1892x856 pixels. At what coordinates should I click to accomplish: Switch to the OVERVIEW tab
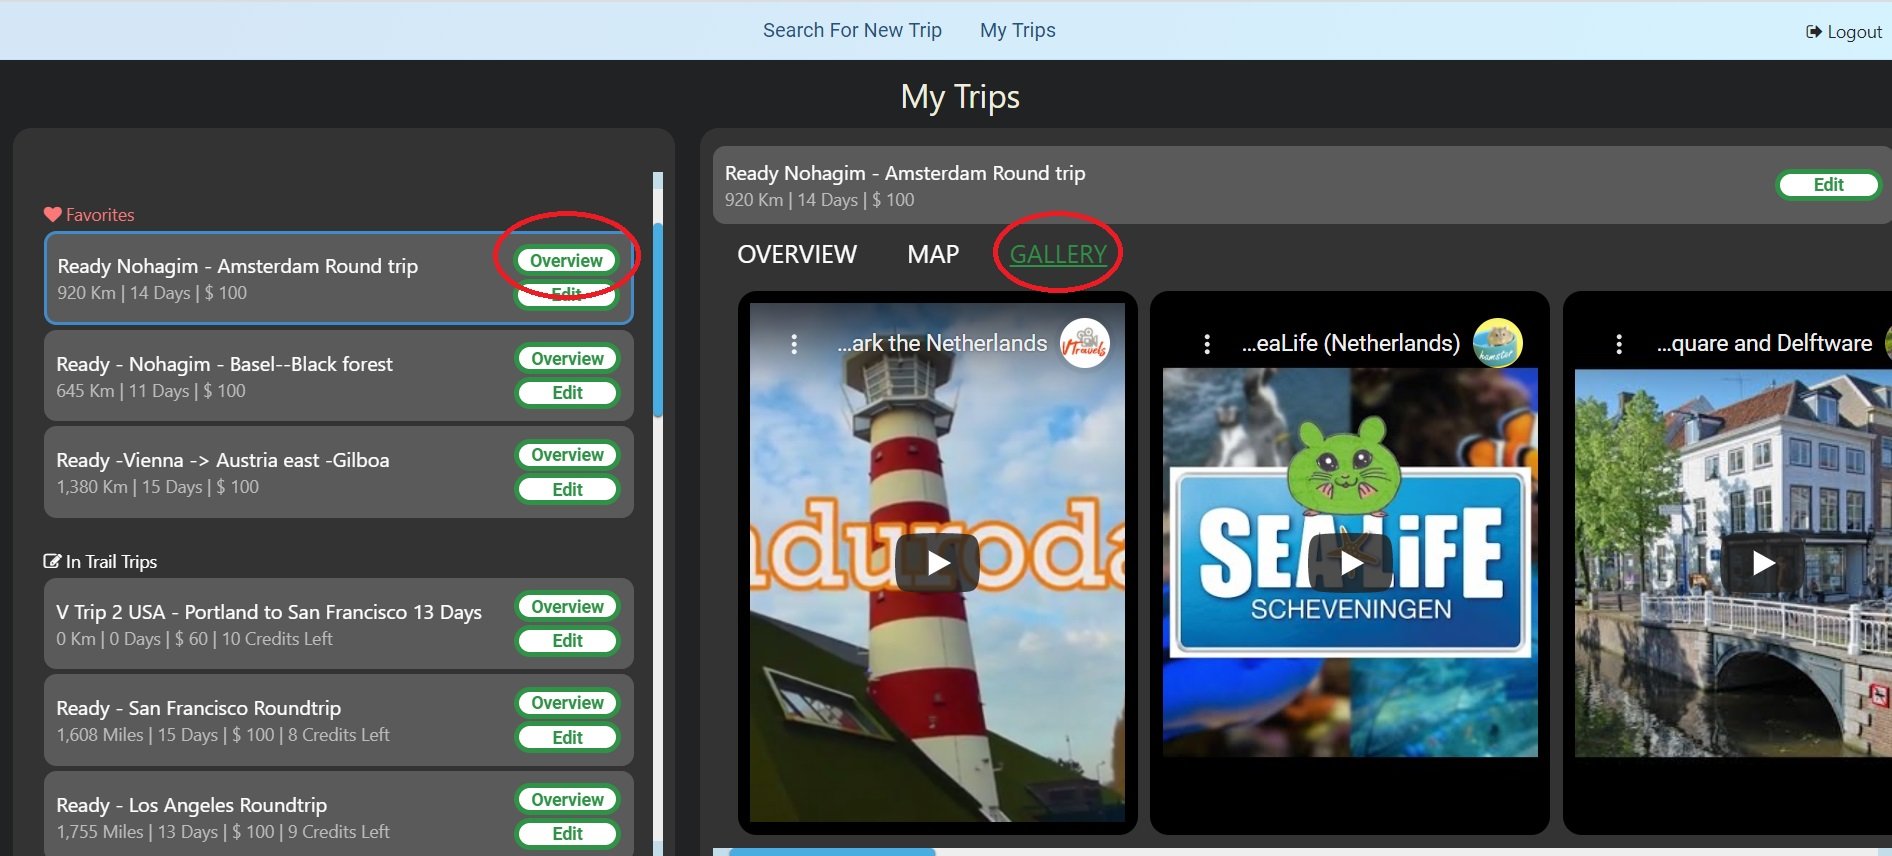click(x=797, y=255)
